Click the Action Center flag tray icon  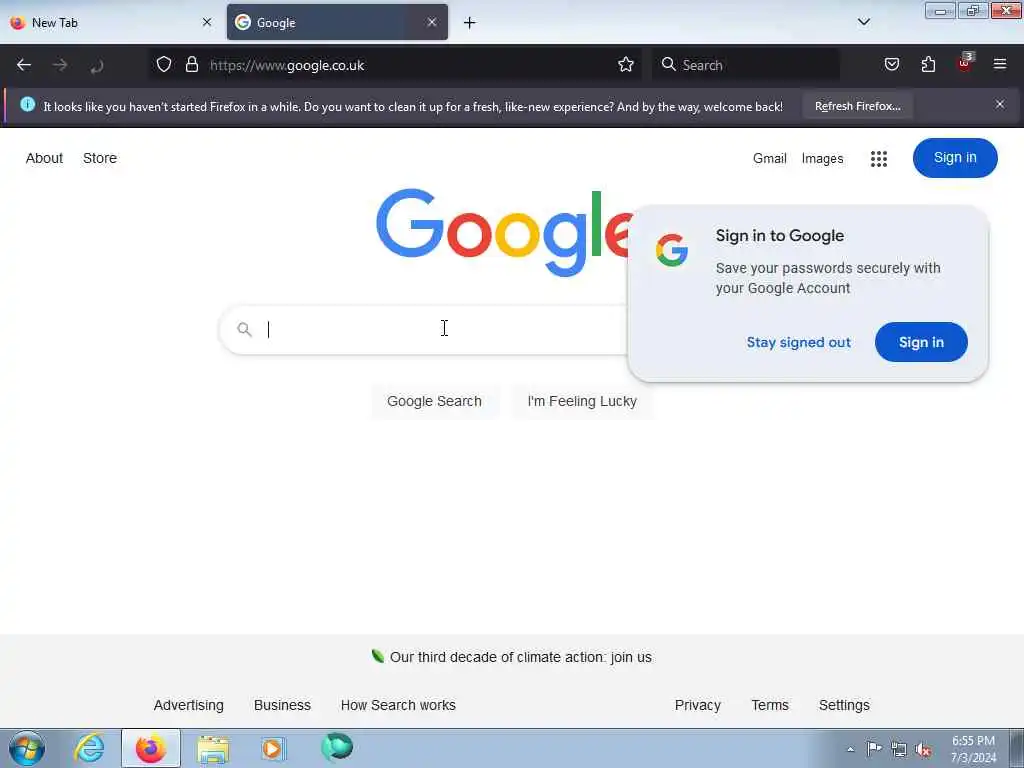click(874, 748)
